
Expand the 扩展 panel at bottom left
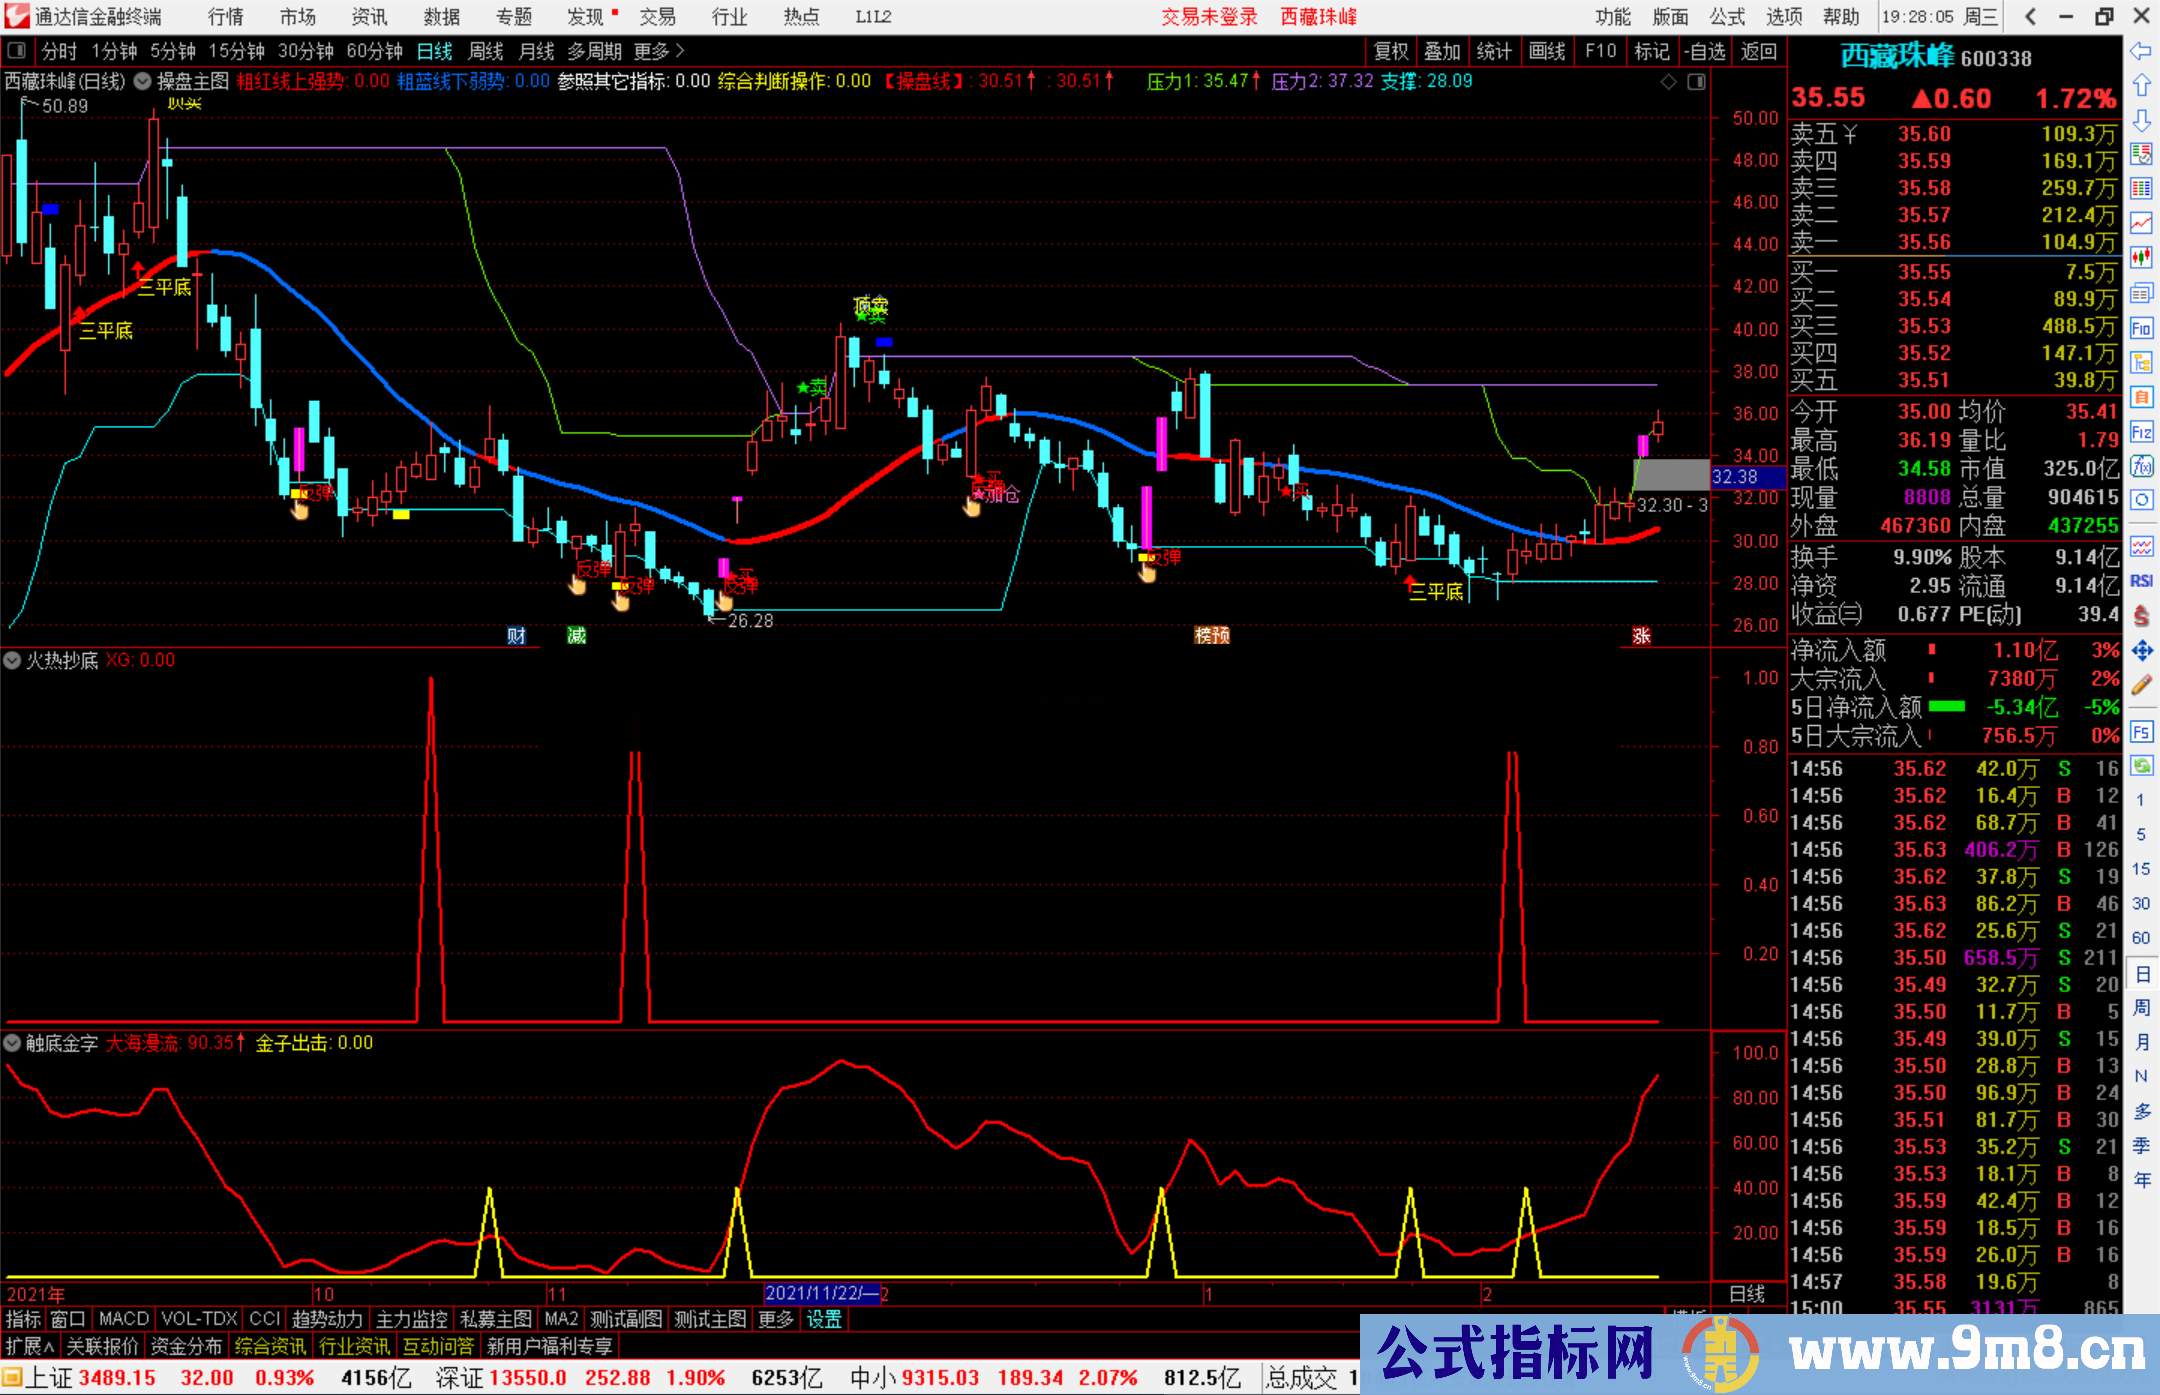click(x=30, y=1346)
